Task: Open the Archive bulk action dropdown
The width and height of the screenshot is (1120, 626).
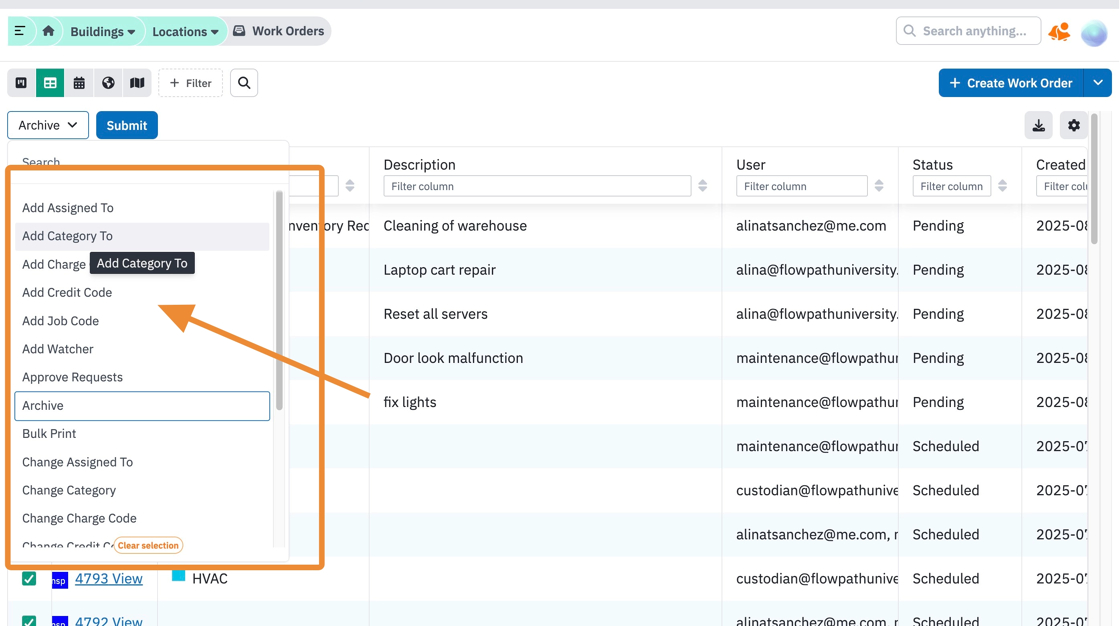Action: 48,125
